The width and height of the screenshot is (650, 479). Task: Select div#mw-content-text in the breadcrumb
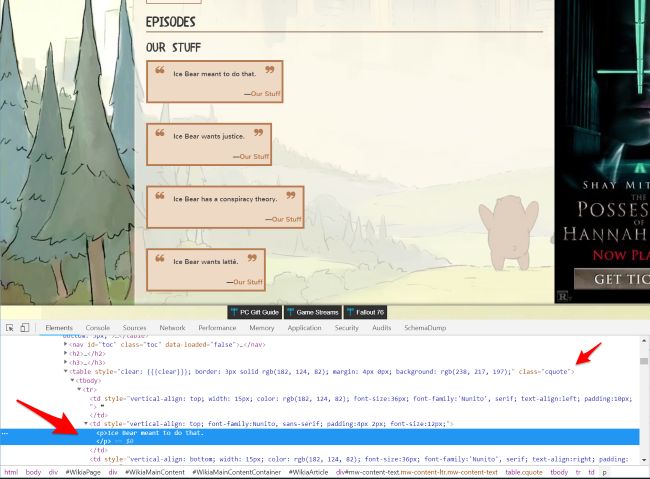click(417, 472)
